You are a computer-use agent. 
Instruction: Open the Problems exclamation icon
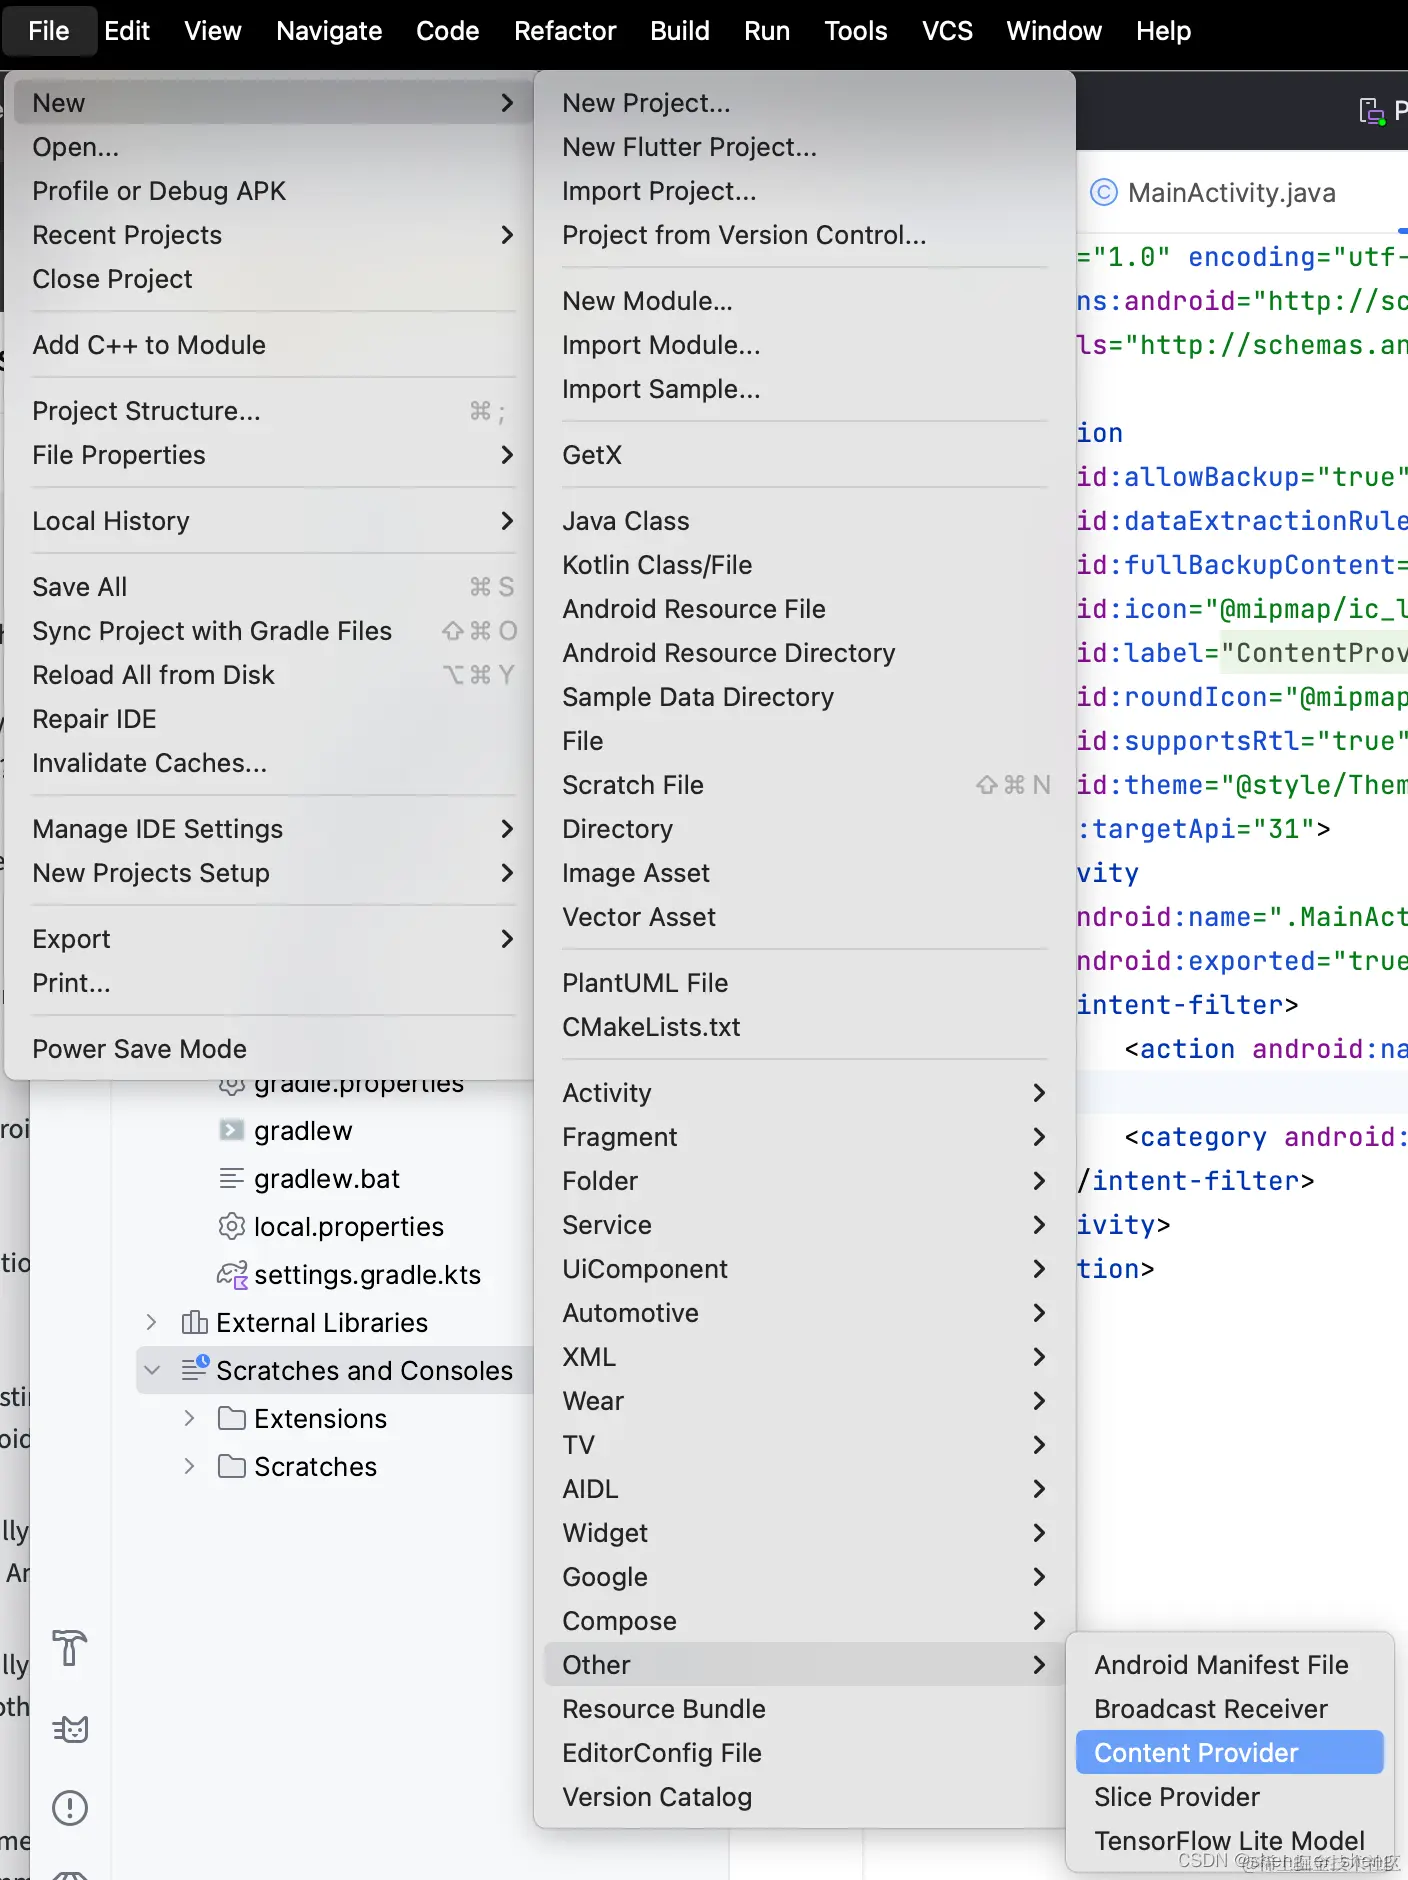coord(70,1808)
